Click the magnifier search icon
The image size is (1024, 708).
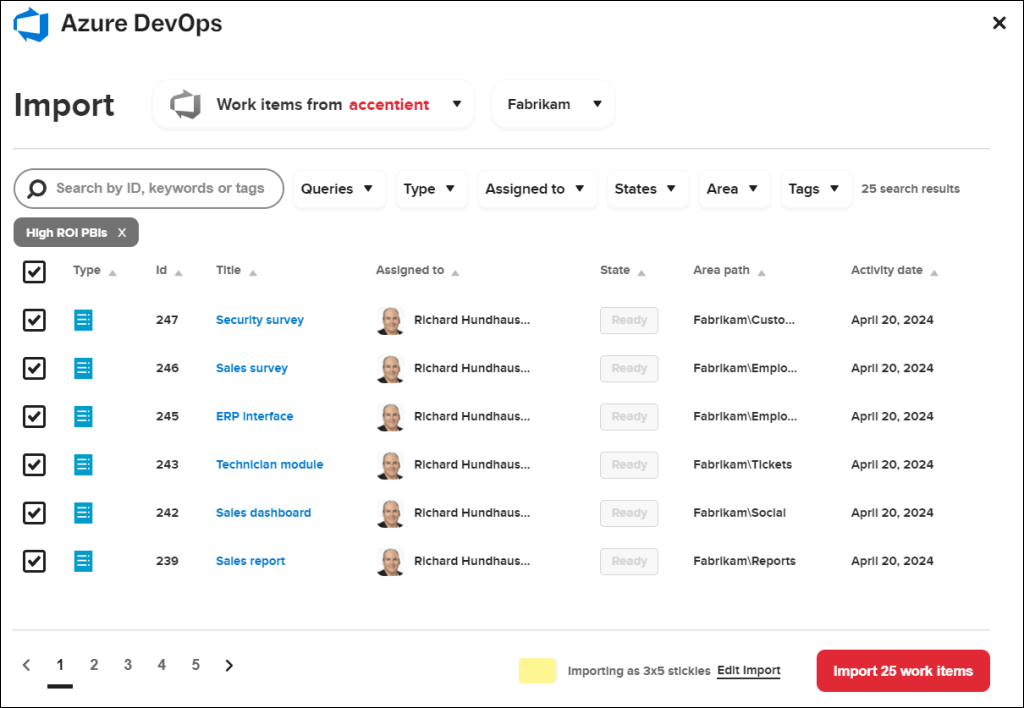click(37, 189)
